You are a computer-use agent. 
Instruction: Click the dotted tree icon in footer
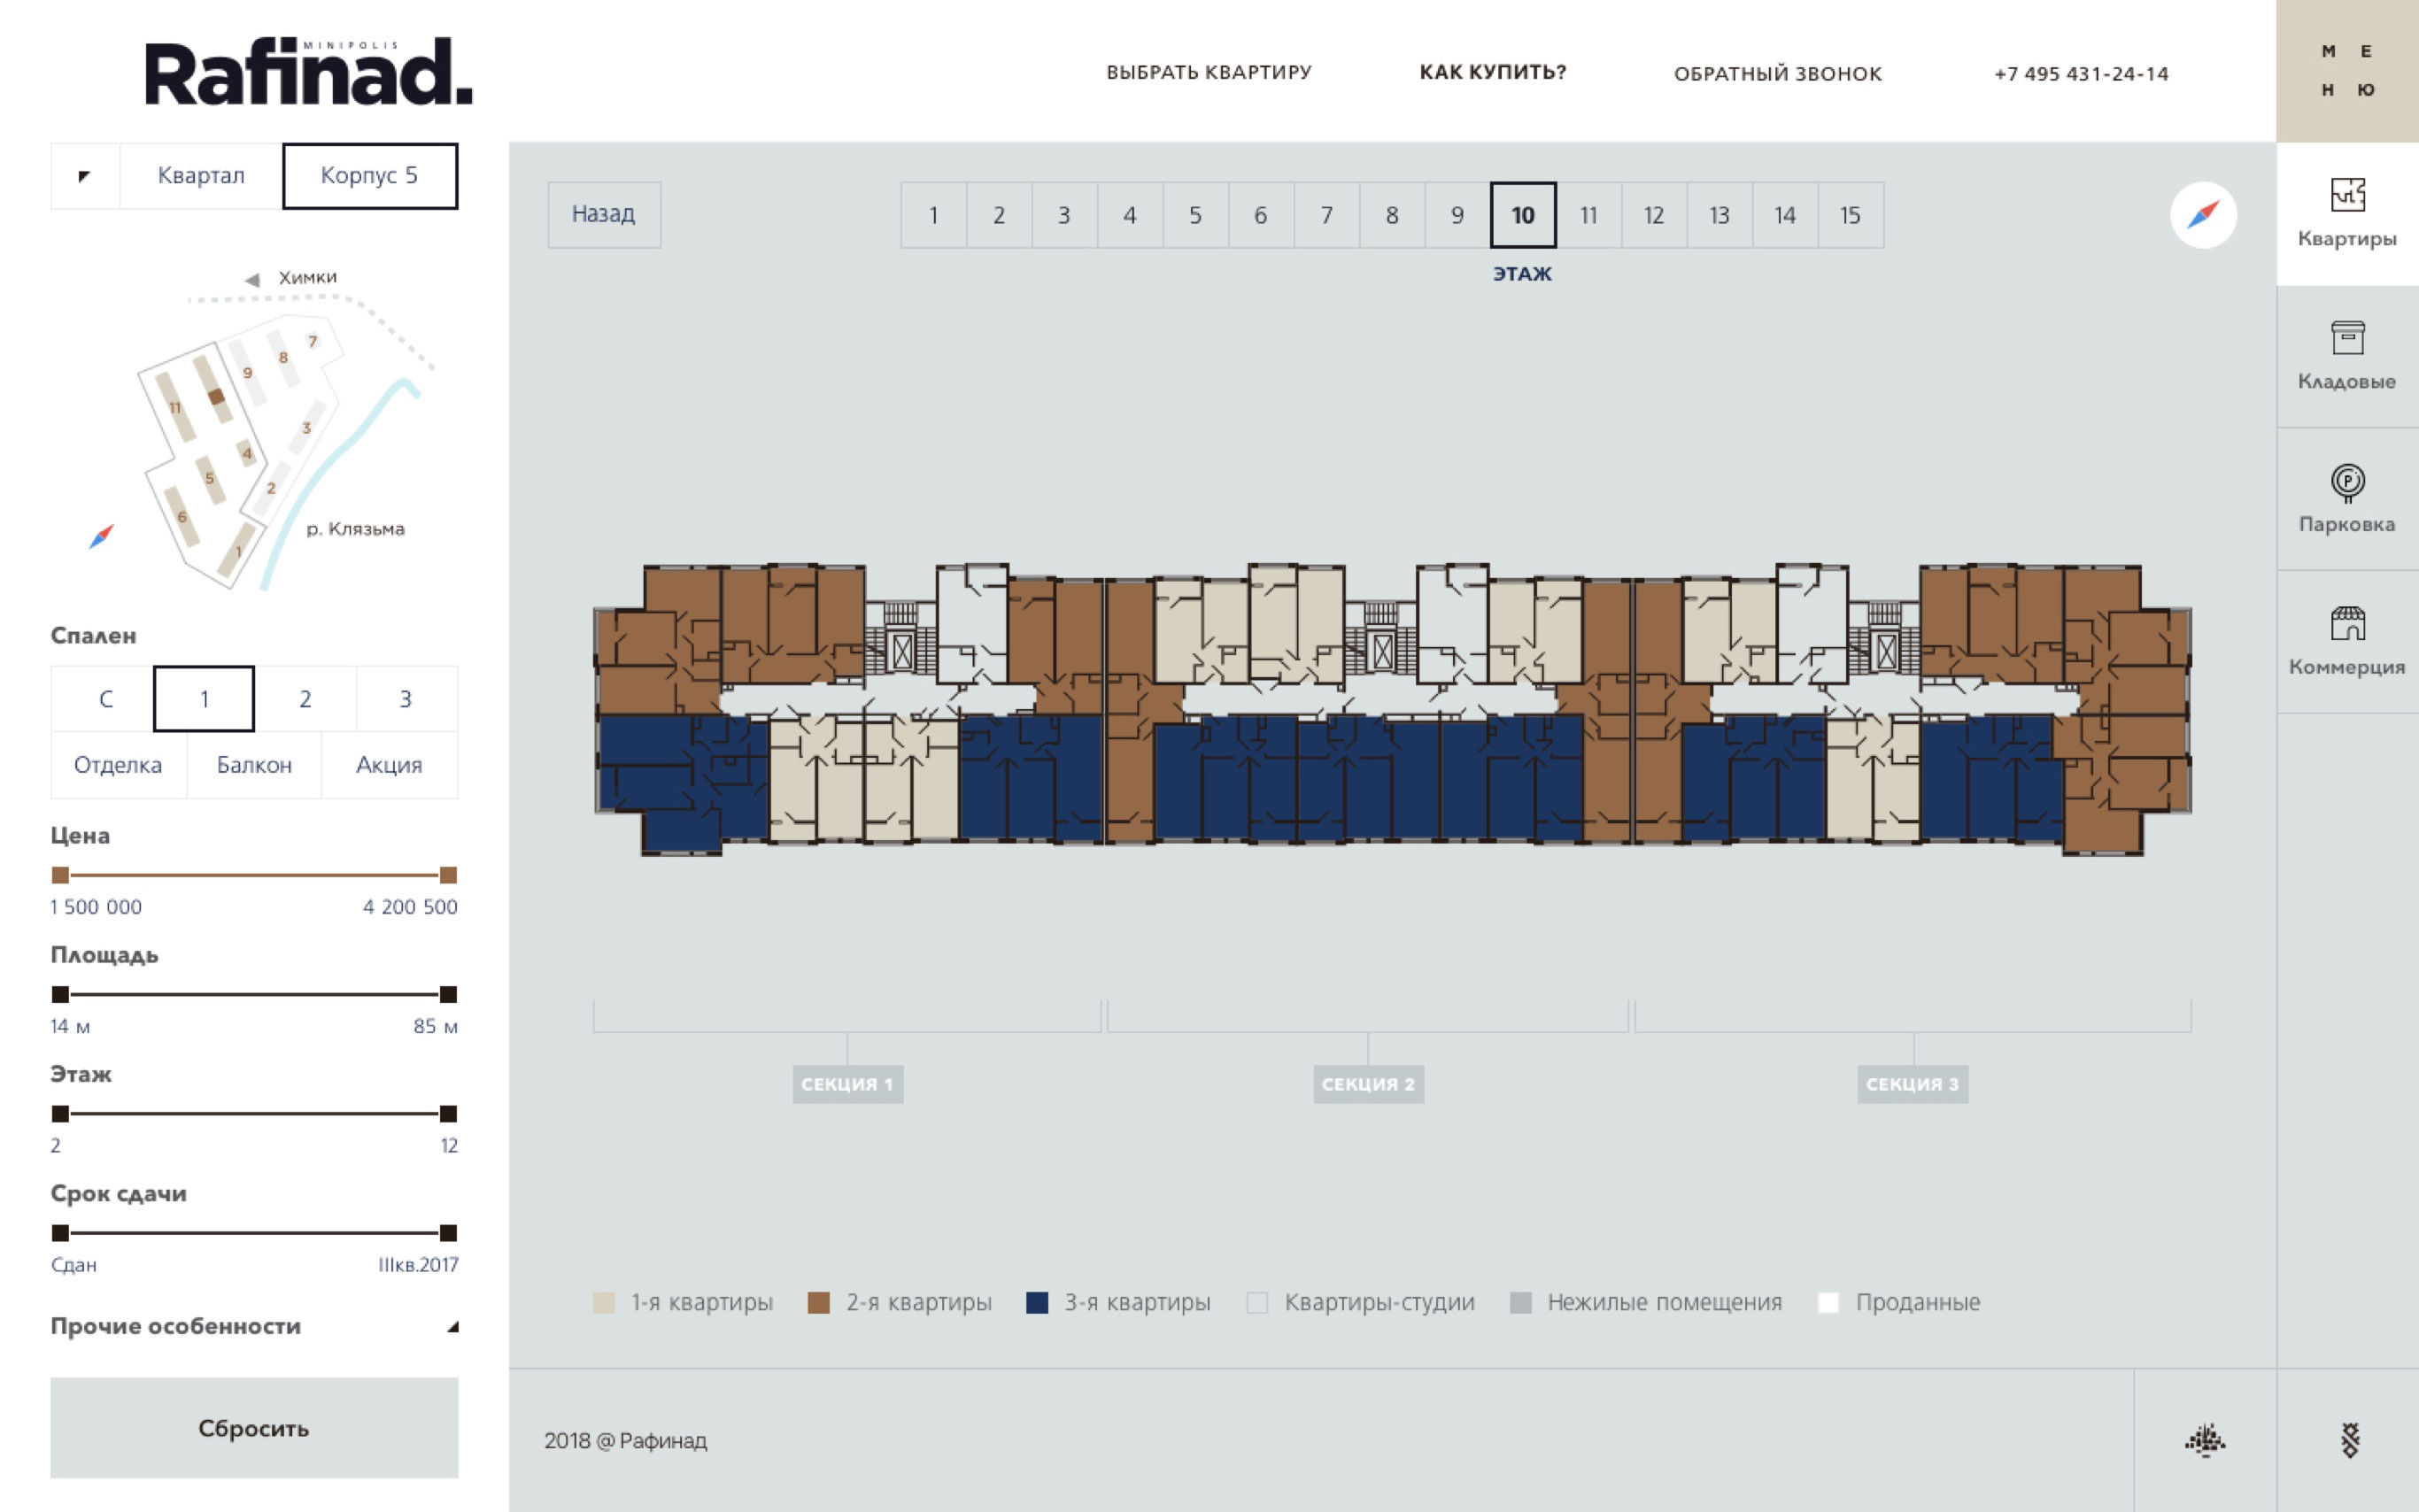pos(2204,1440)
